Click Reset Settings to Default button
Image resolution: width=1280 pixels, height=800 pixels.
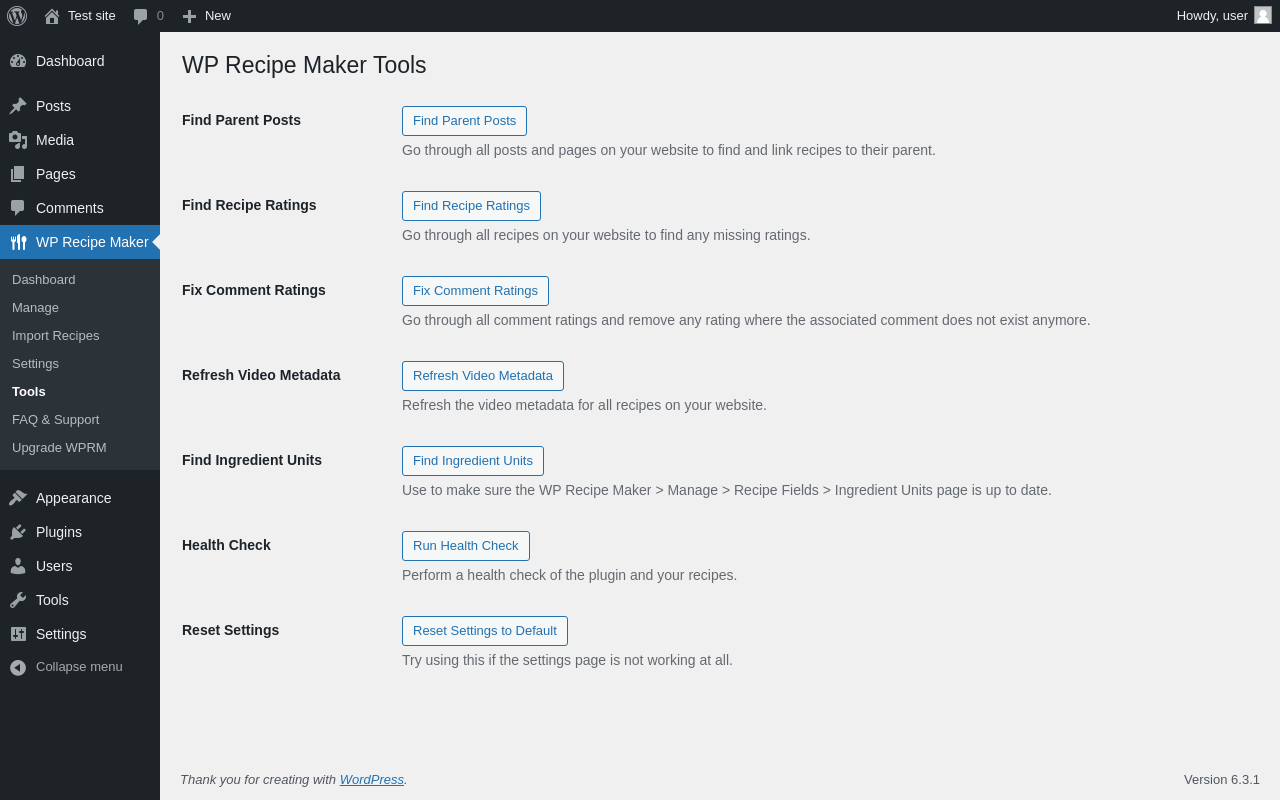click(x=485, y=631)
